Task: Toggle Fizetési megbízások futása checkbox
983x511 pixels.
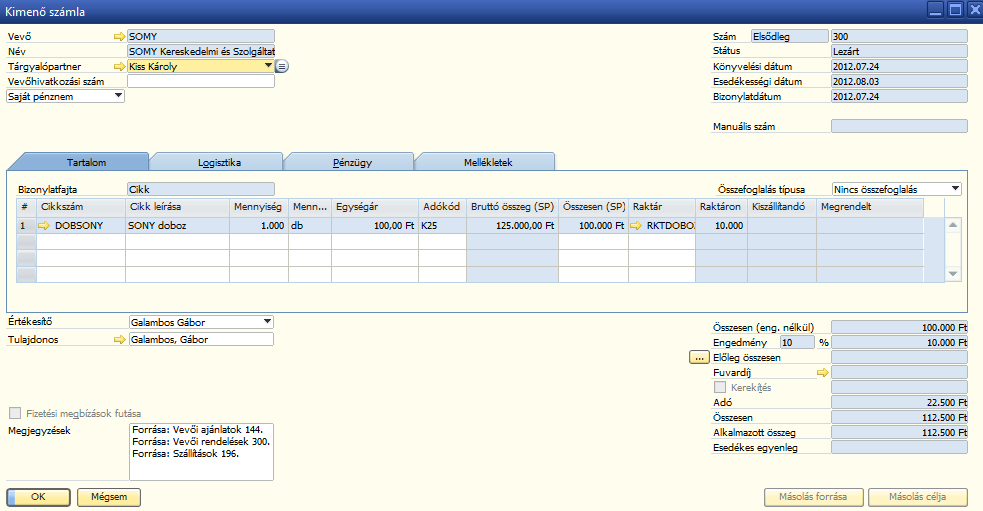Action: 14,413
